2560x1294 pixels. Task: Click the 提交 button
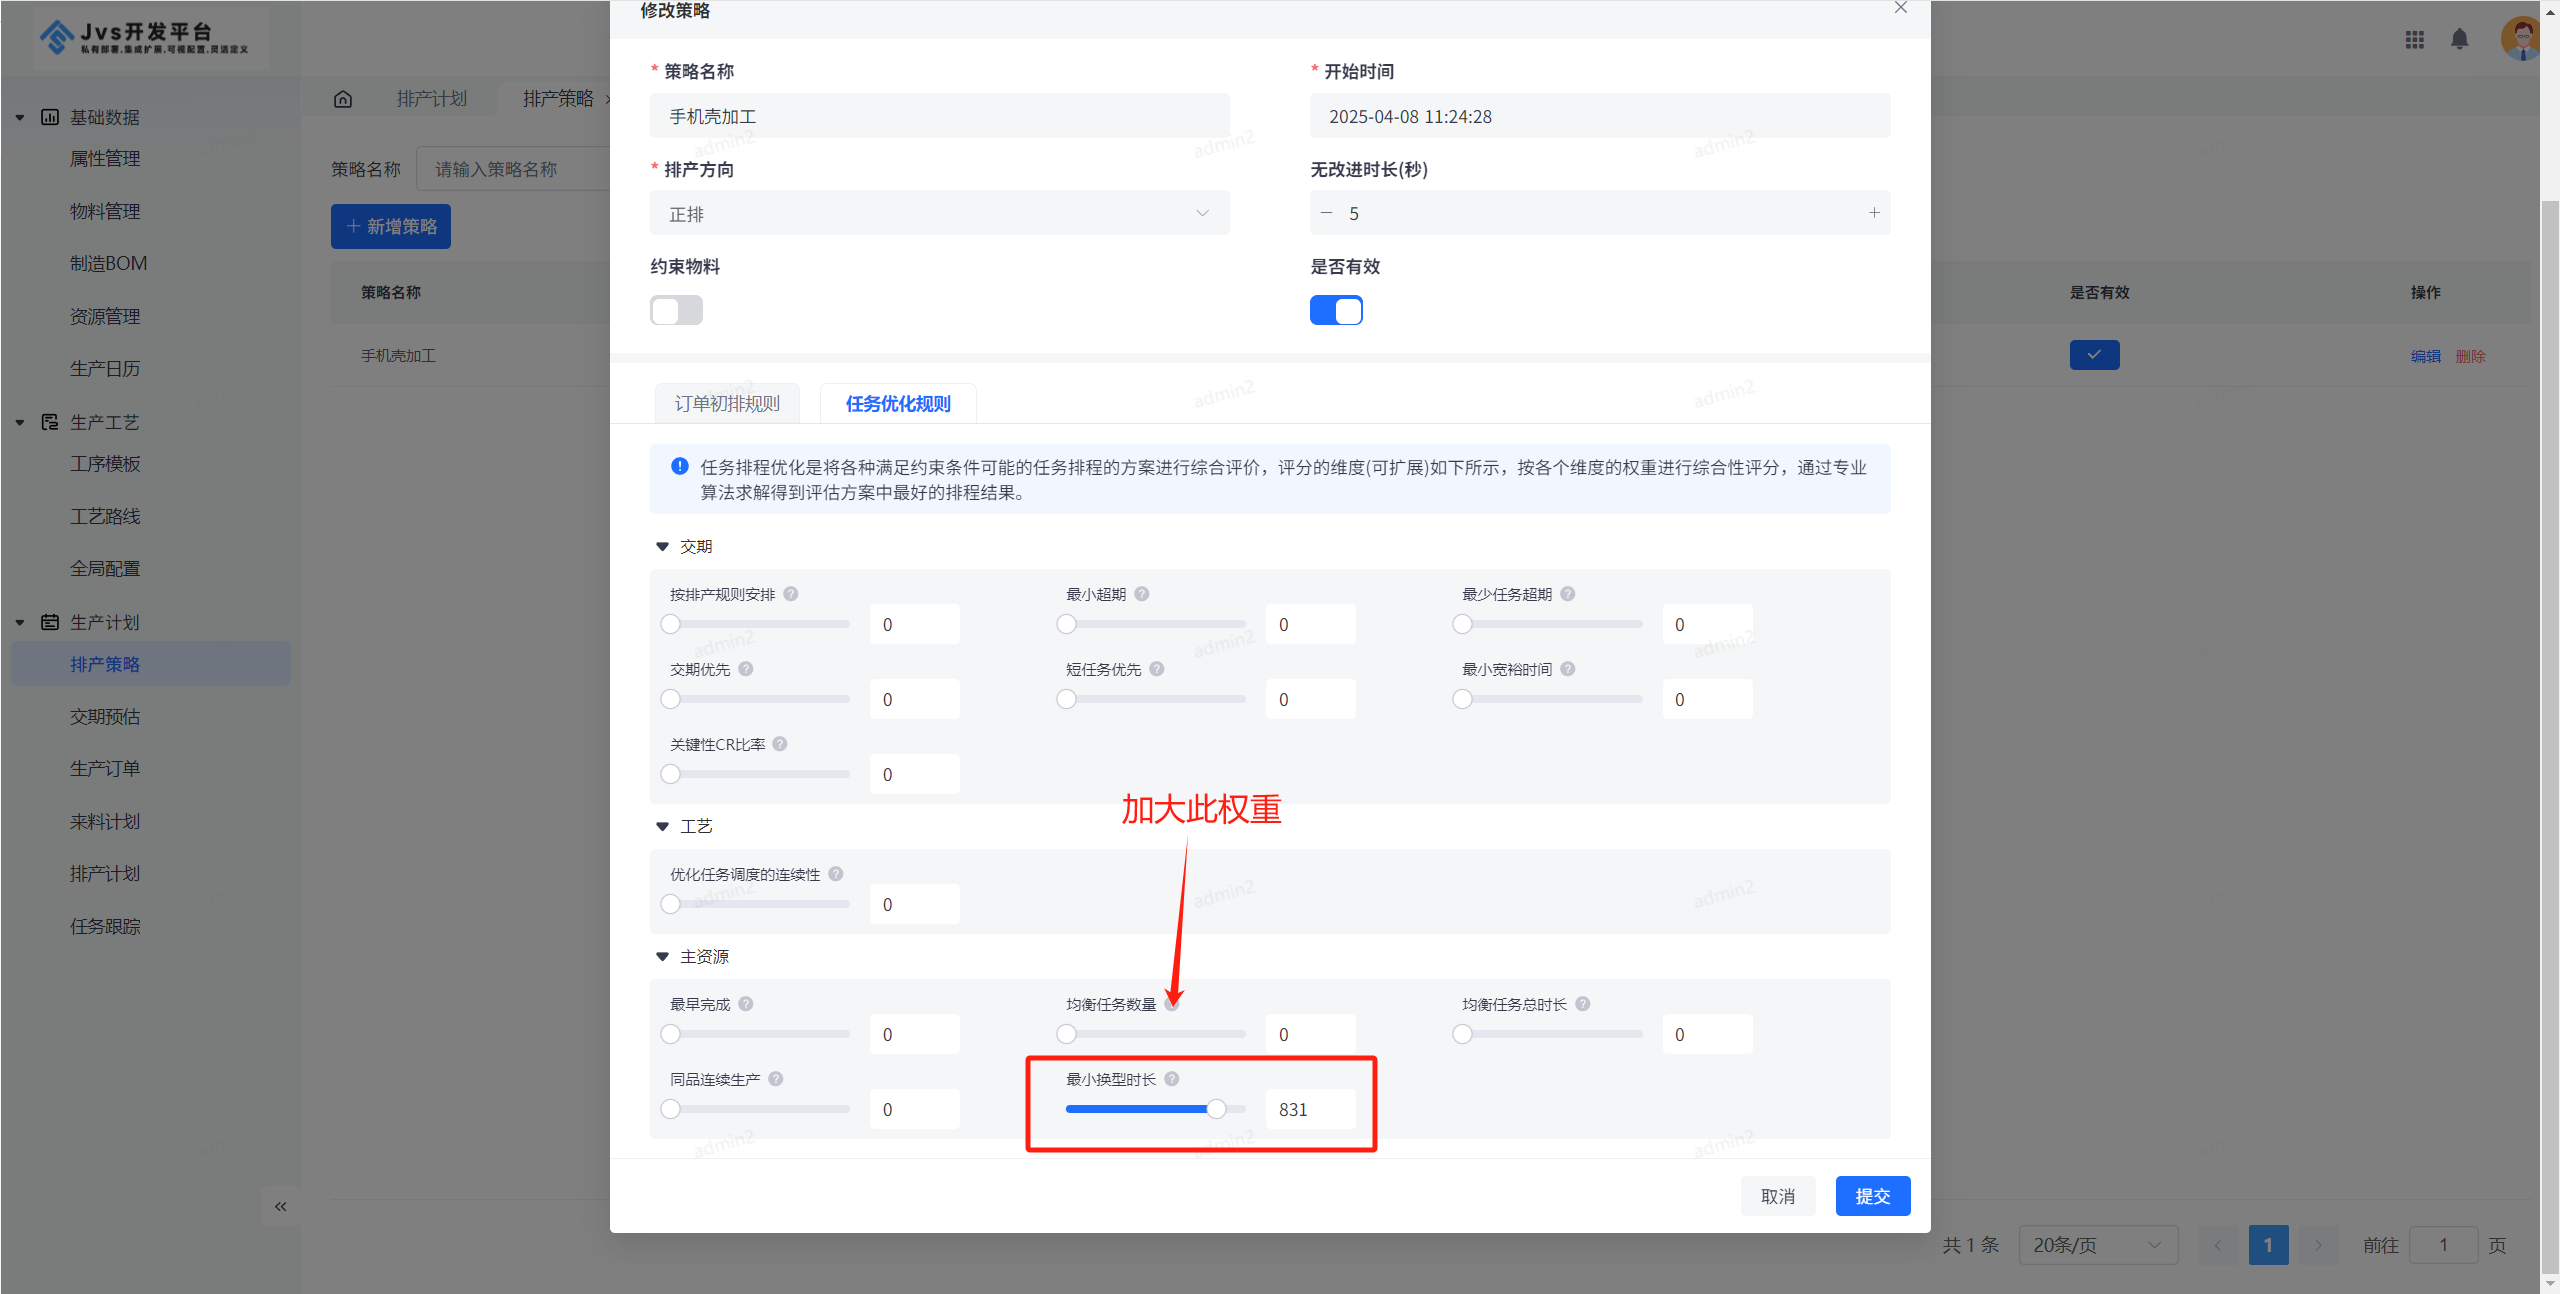(1872, 1195)
